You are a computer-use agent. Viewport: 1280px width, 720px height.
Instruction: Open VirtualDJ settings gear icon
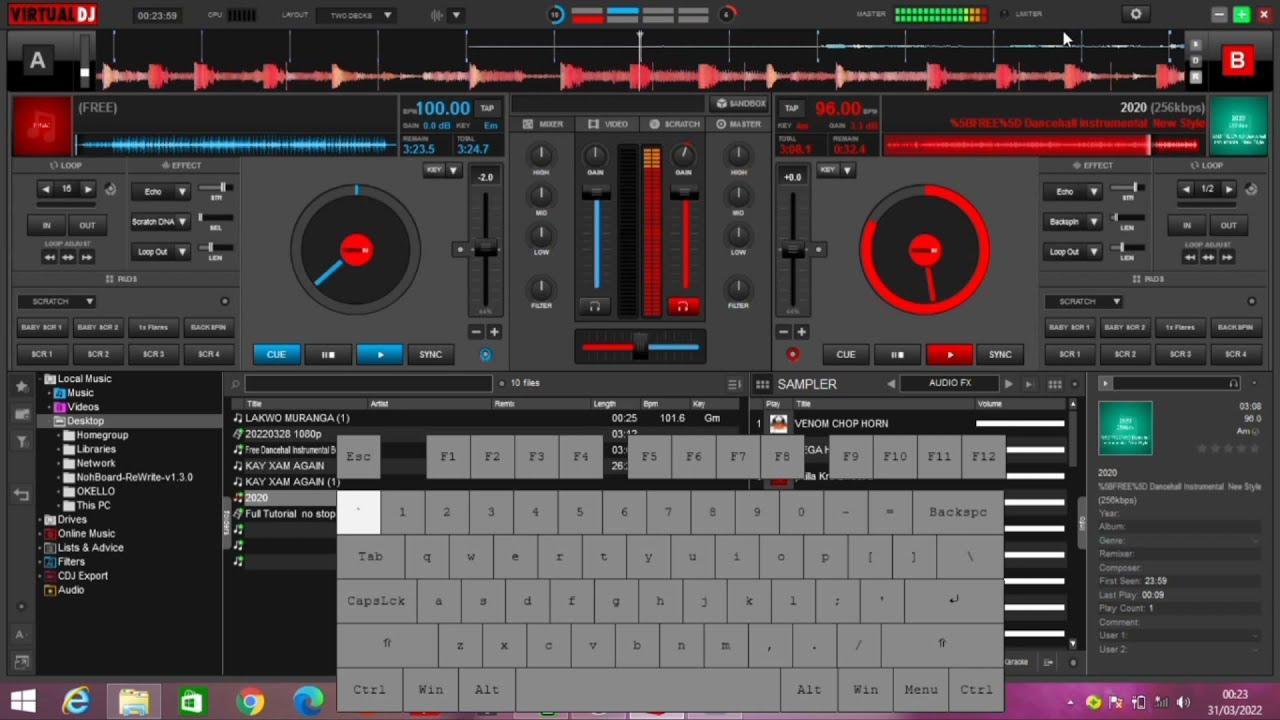(1135, 14)
